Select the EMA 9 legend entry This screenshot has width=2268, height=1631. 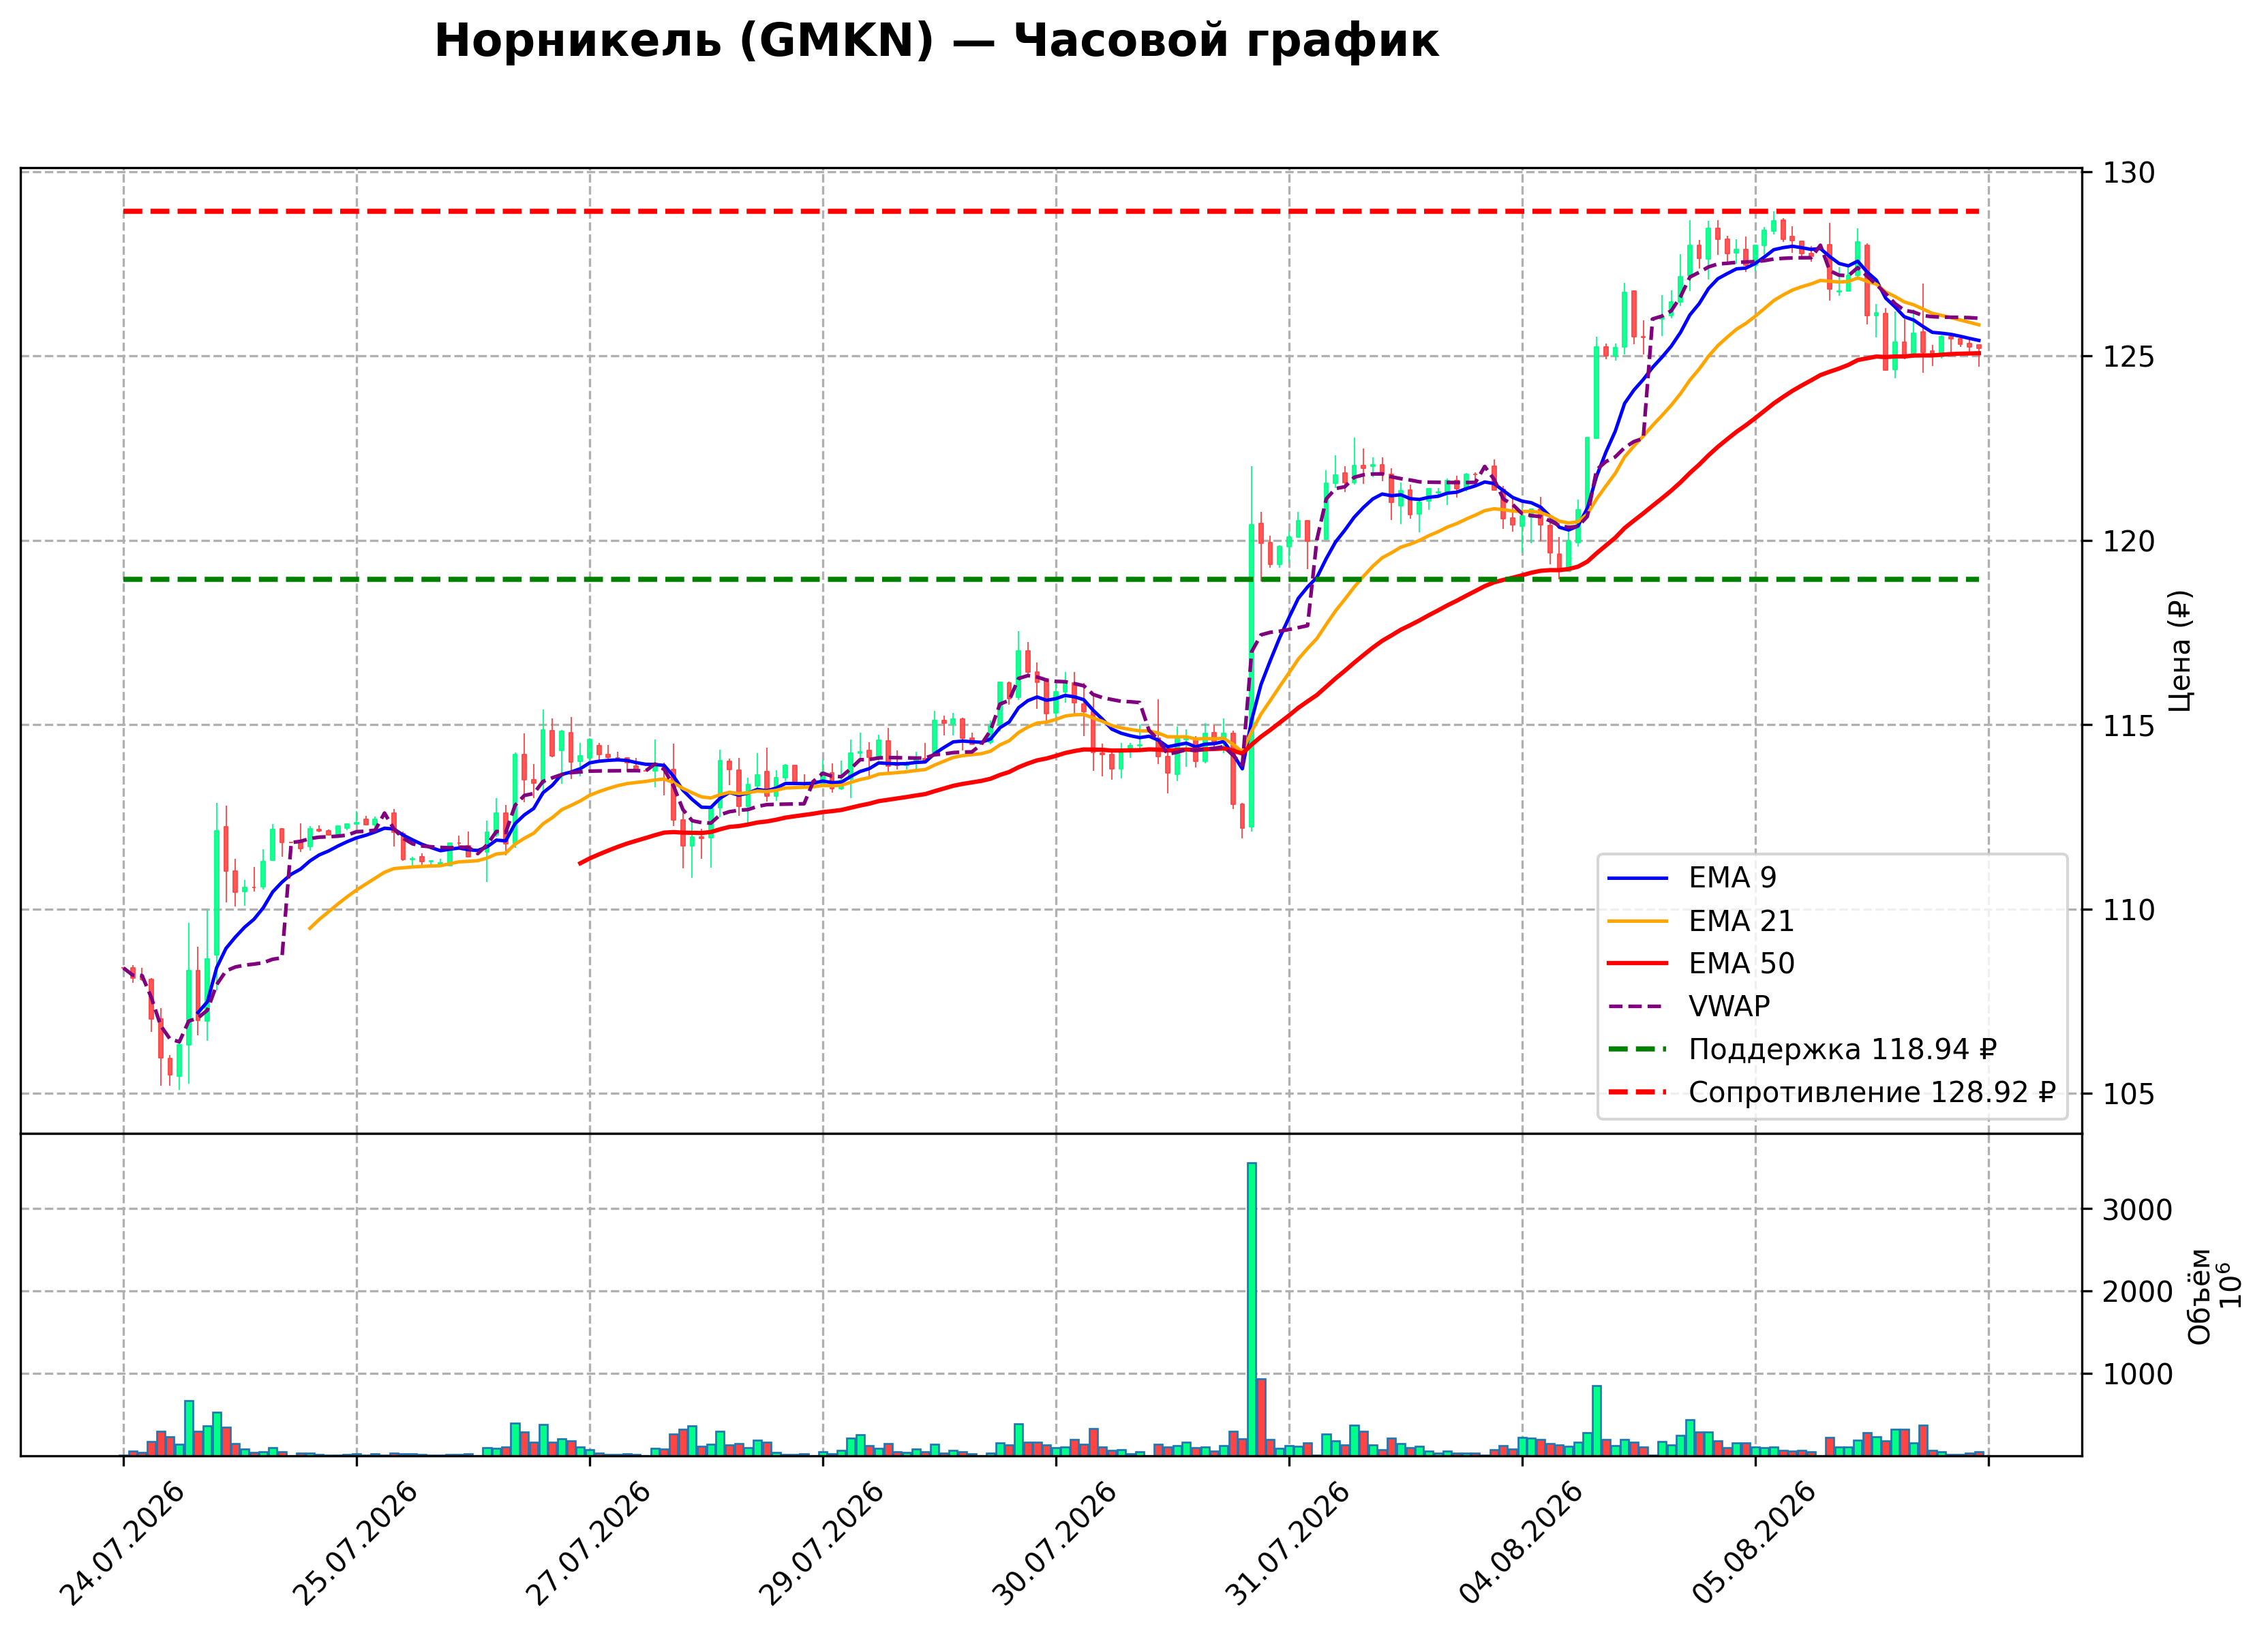(1692, 878)
